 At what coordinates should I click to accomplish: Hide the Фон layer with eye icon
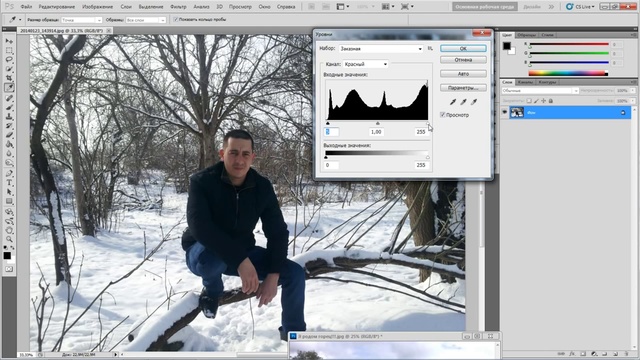pos(505,112)
